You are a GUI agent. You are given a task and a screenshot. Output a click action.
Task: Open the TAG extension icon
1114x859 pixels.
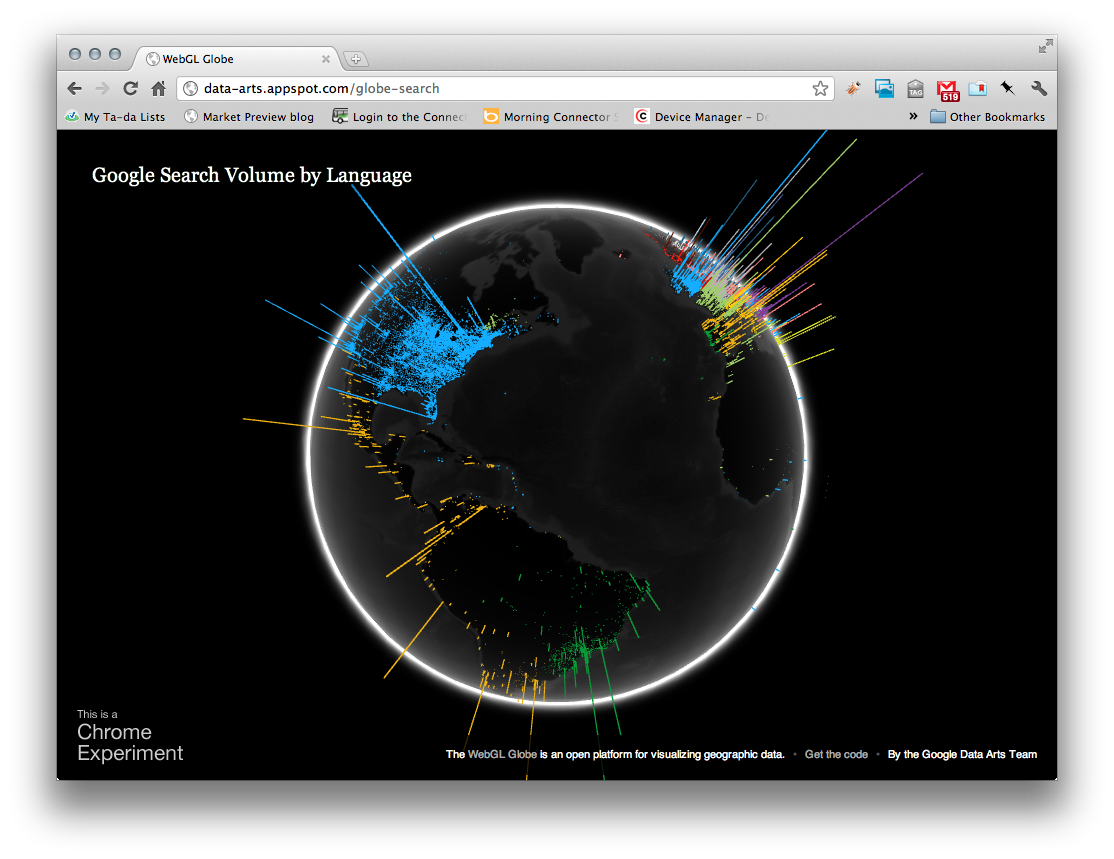point(915,89)
